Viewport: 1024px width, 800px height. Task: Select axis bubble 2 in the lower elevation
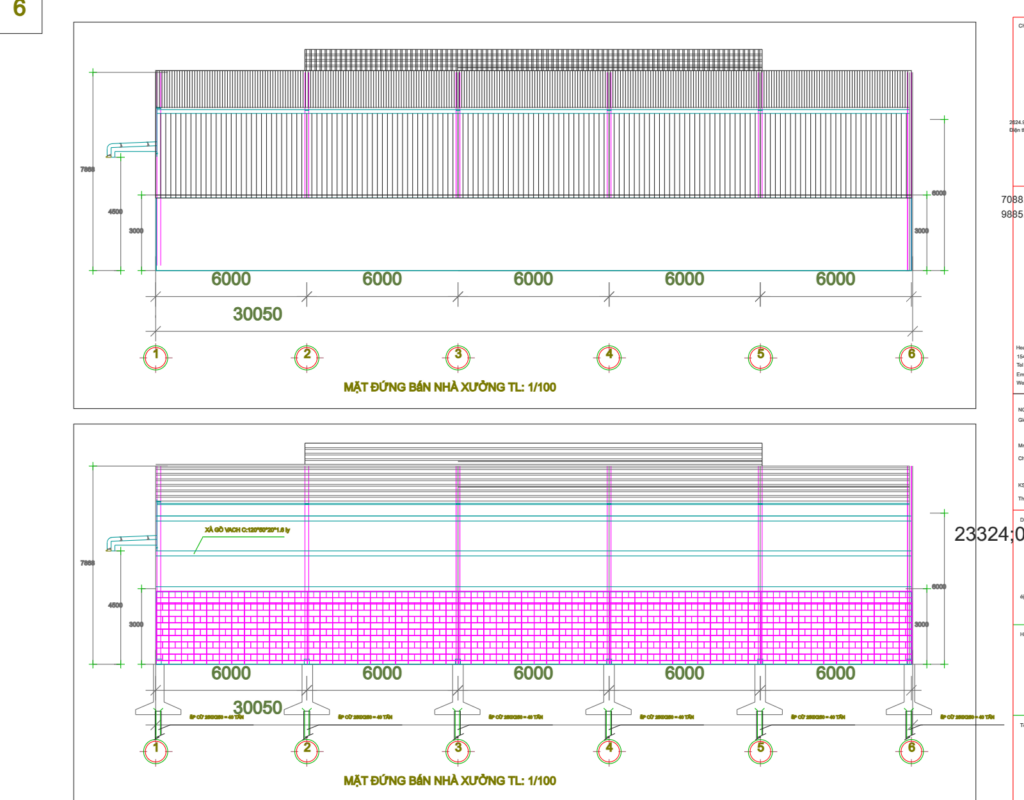pyautogui.click(x=307, y=750)
